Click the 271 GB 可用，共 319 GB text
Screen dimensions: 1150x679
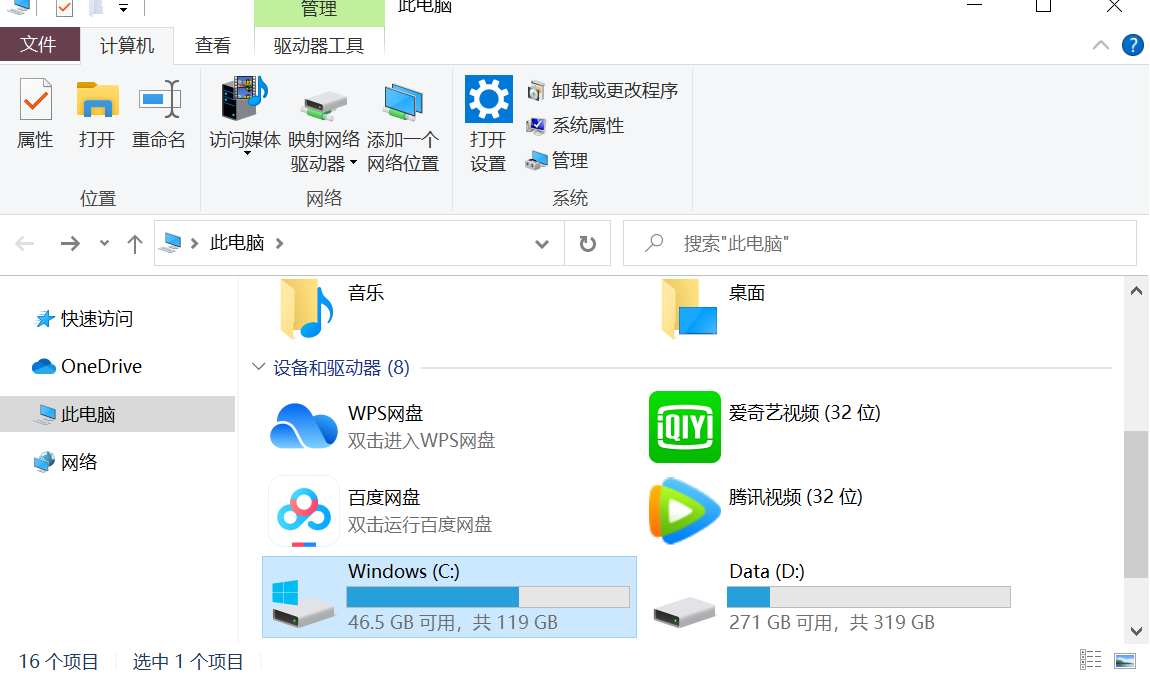point(832,623)
